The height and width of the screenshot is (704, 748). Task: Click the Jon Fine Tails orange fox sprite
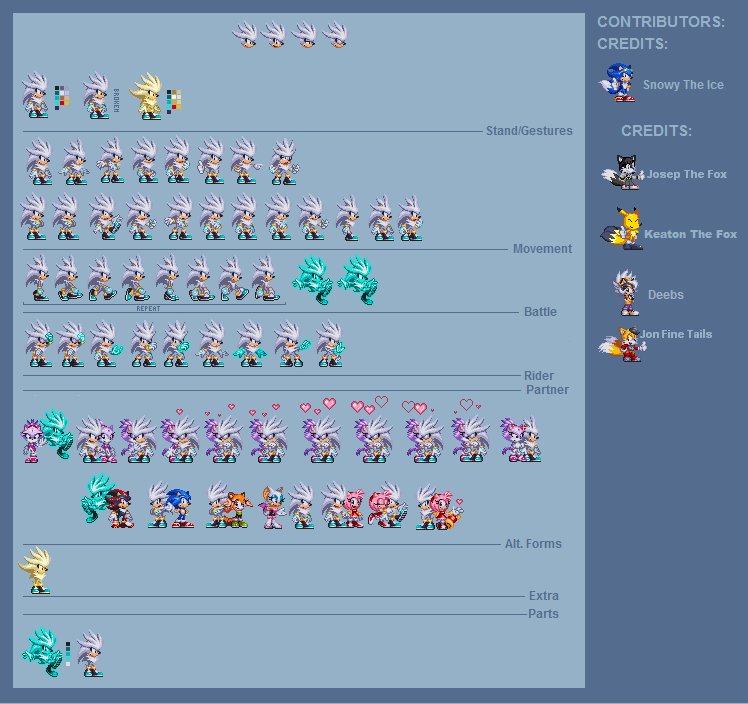pyautogui.click(x=623, y=344)
